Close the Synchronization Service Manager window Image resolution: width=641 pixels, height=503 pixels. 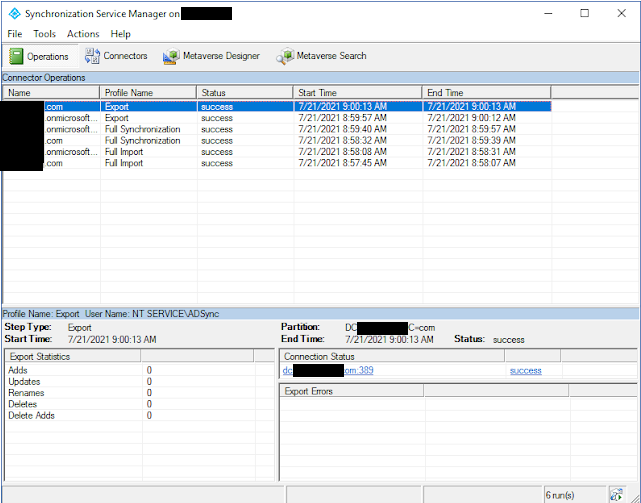(621, 13)
